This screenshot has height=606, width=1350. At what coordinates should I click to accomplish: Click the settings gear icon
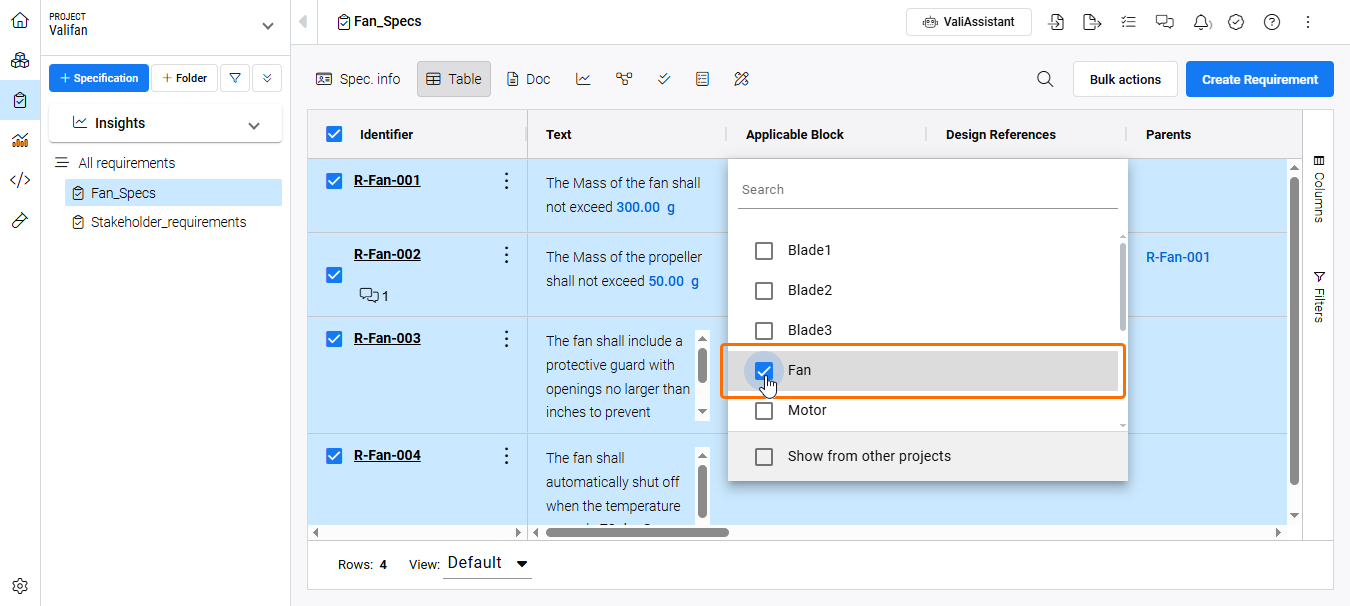(x=20, y=586)
